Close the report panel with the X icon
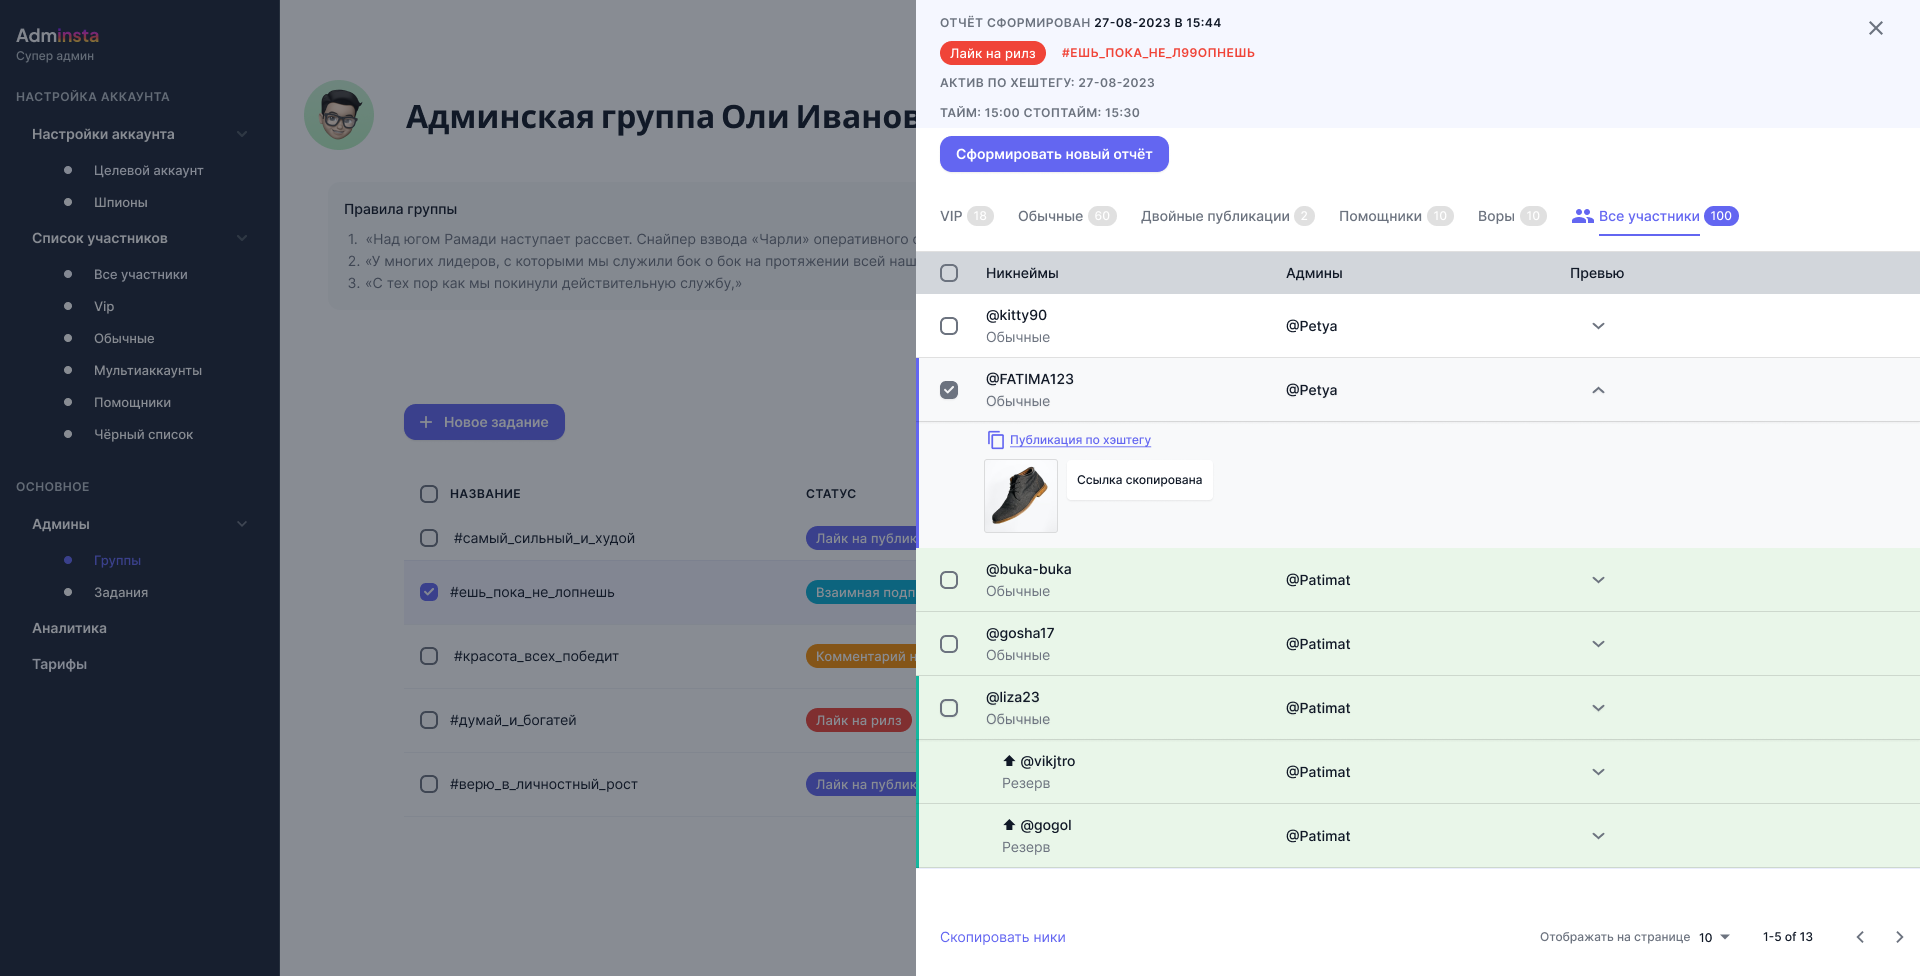This screenshot has height=976, width=1920. 1876,28
